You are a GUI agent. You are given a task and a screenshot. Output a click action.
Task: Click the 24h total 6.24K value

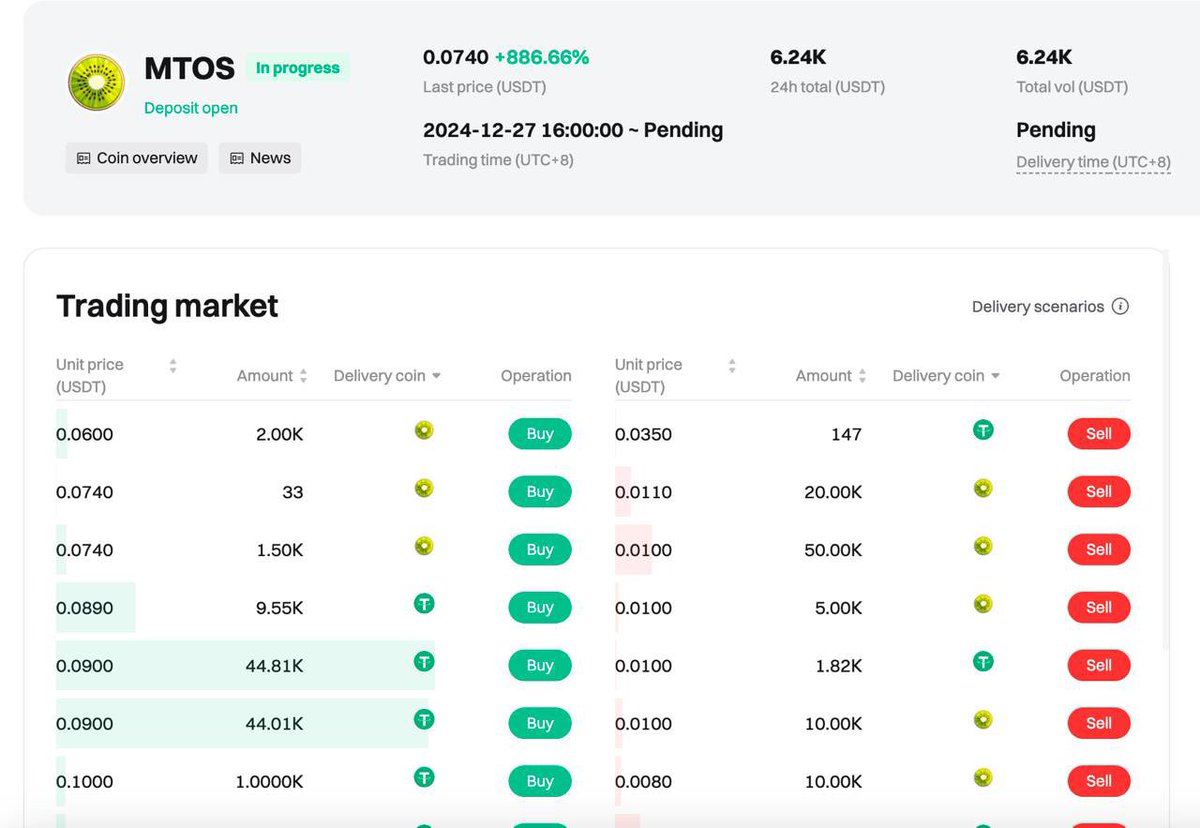[x=798, y=58]
